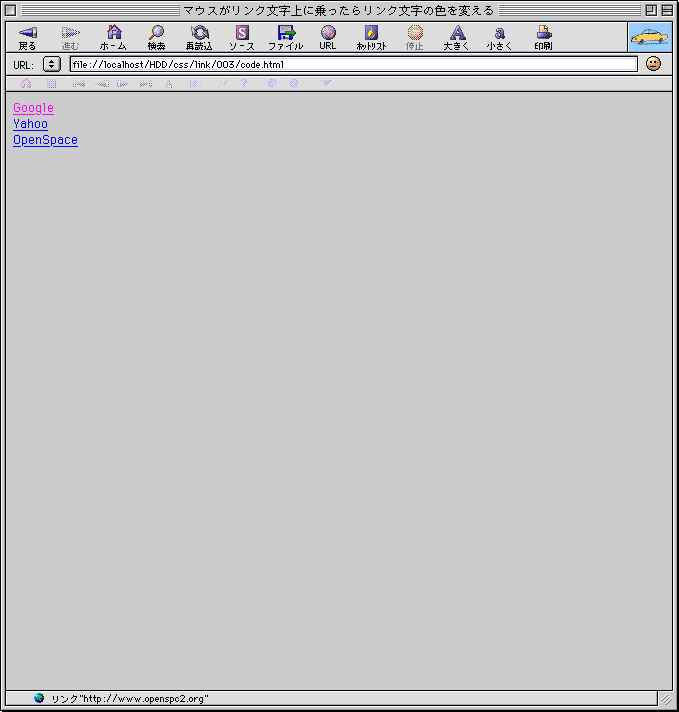The width and height of the screenshot is (679, 712).
Task: Click the Back (戻る) toolbar button
Action: [27, 38]
